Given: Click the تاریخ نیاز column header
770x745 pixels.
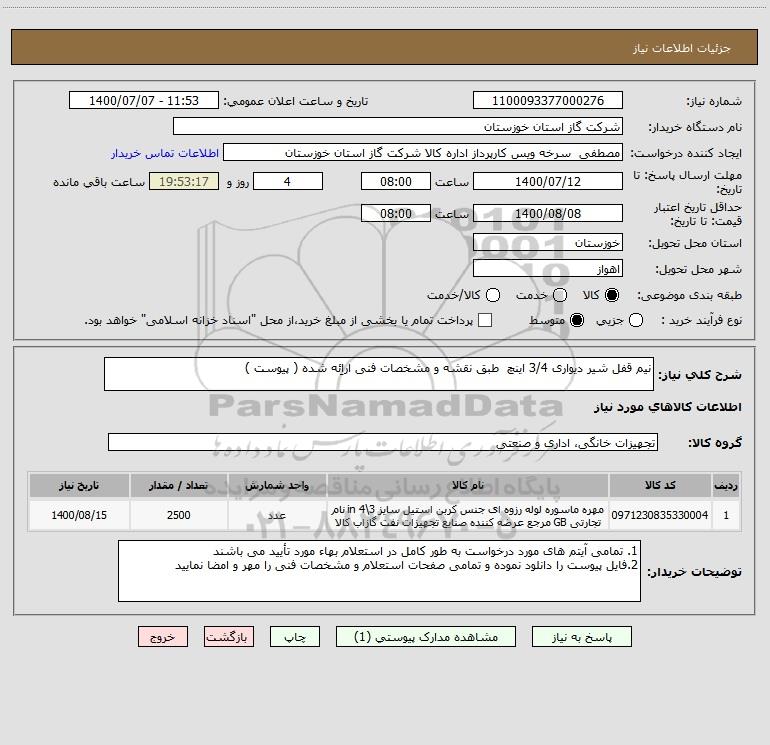Looking at the screenshot, I should [79, 485].
